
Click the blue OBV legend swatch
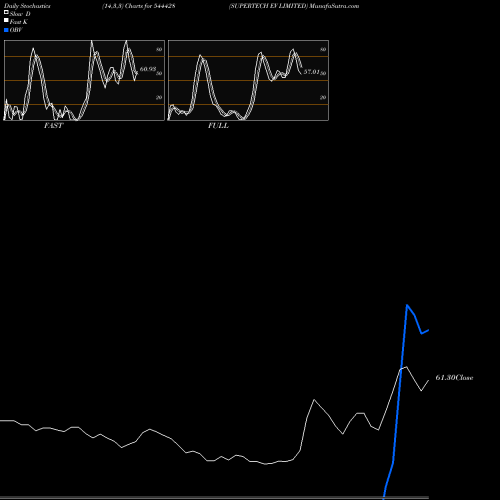click(x=6, y=30)
